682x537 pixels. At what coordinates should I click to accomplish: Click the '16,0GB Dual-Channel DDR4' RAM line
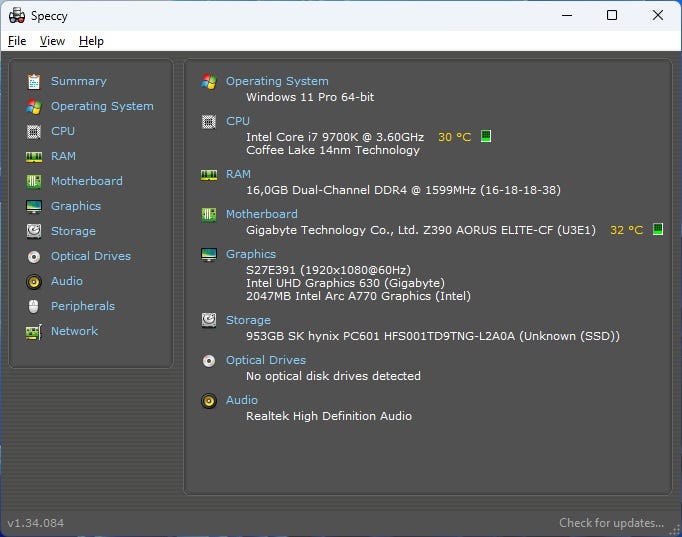(403, 190)
